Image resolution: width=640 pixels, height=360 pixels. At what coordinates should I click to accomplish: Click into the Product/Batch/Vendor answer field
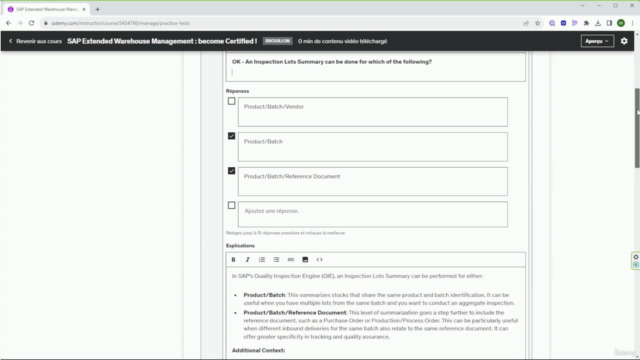click(x=373, y=112)
